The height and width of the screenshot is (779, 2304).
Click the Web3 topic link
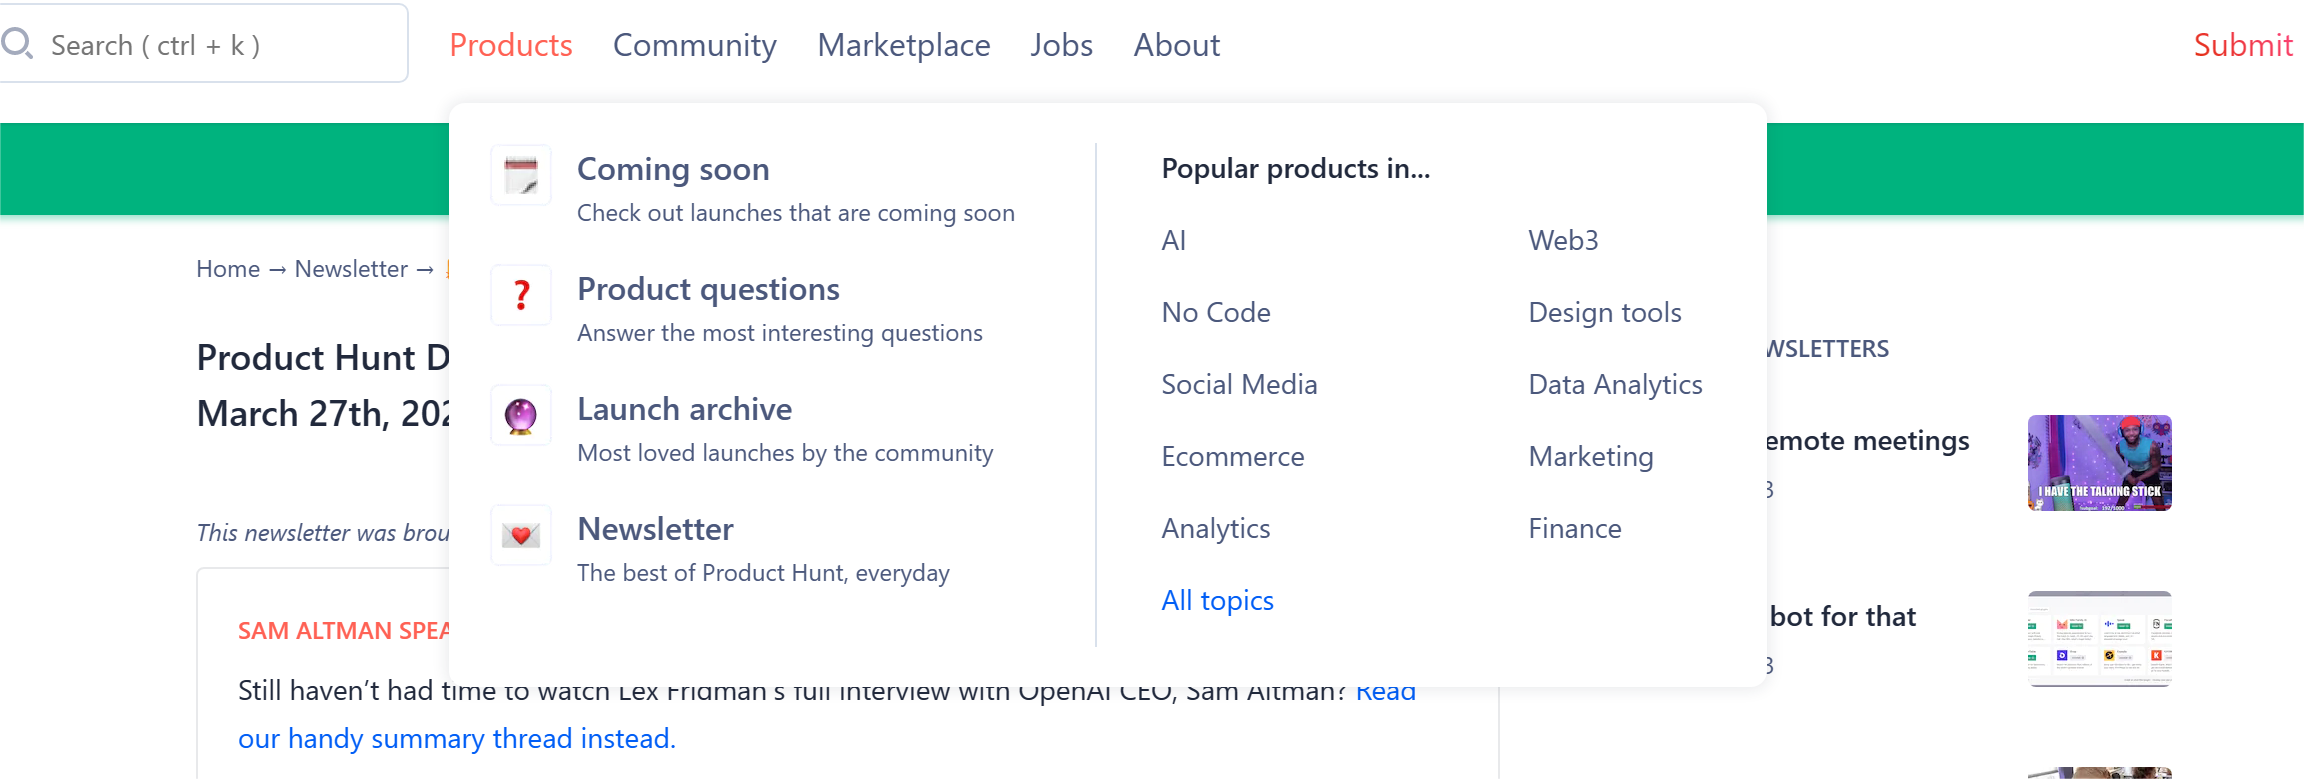pos(1562,240)
